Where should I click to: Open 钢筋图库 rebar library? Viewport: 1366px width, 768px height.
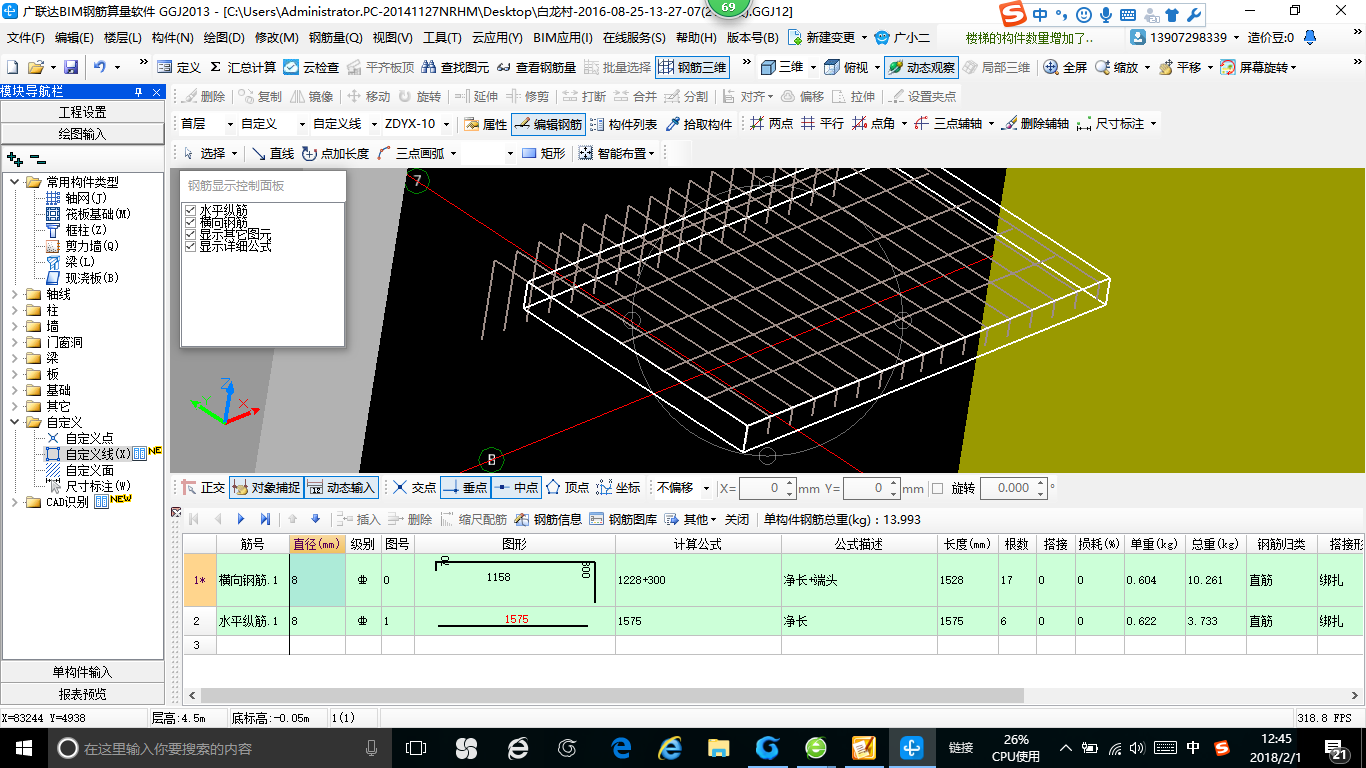[x=623, y=519]
